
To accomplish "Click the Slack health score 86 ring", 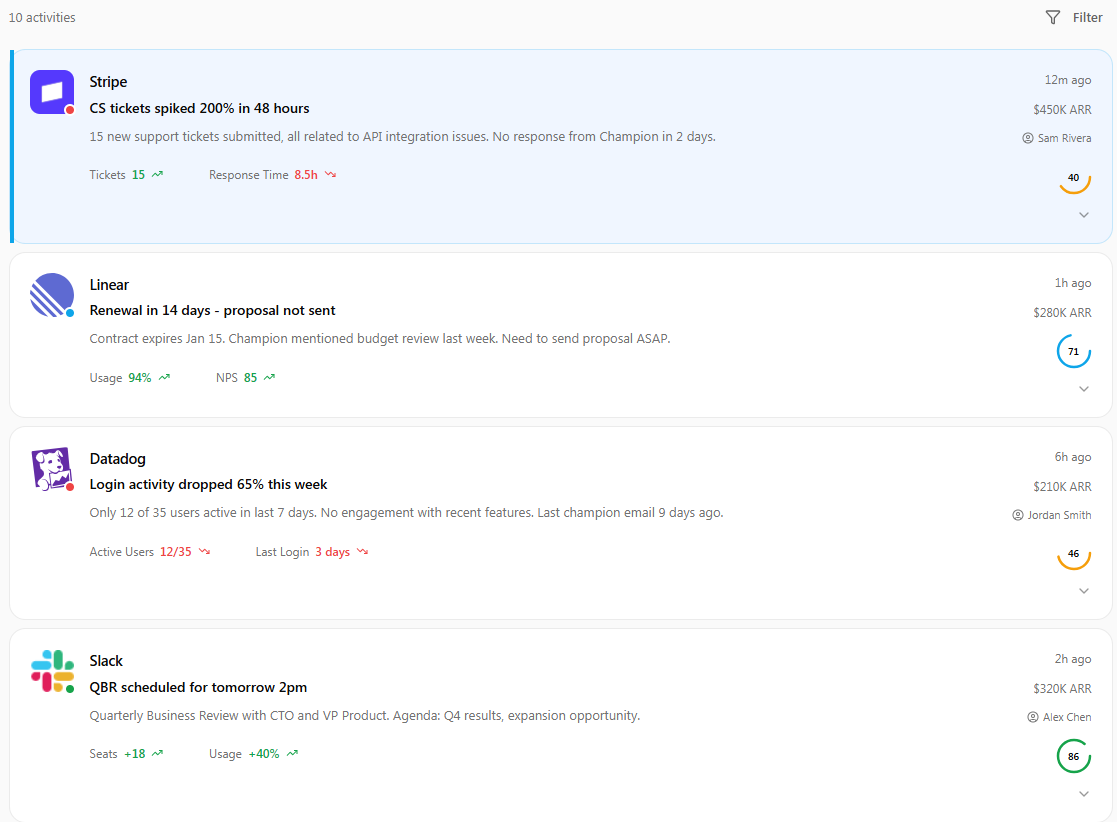I will 1073,756.
